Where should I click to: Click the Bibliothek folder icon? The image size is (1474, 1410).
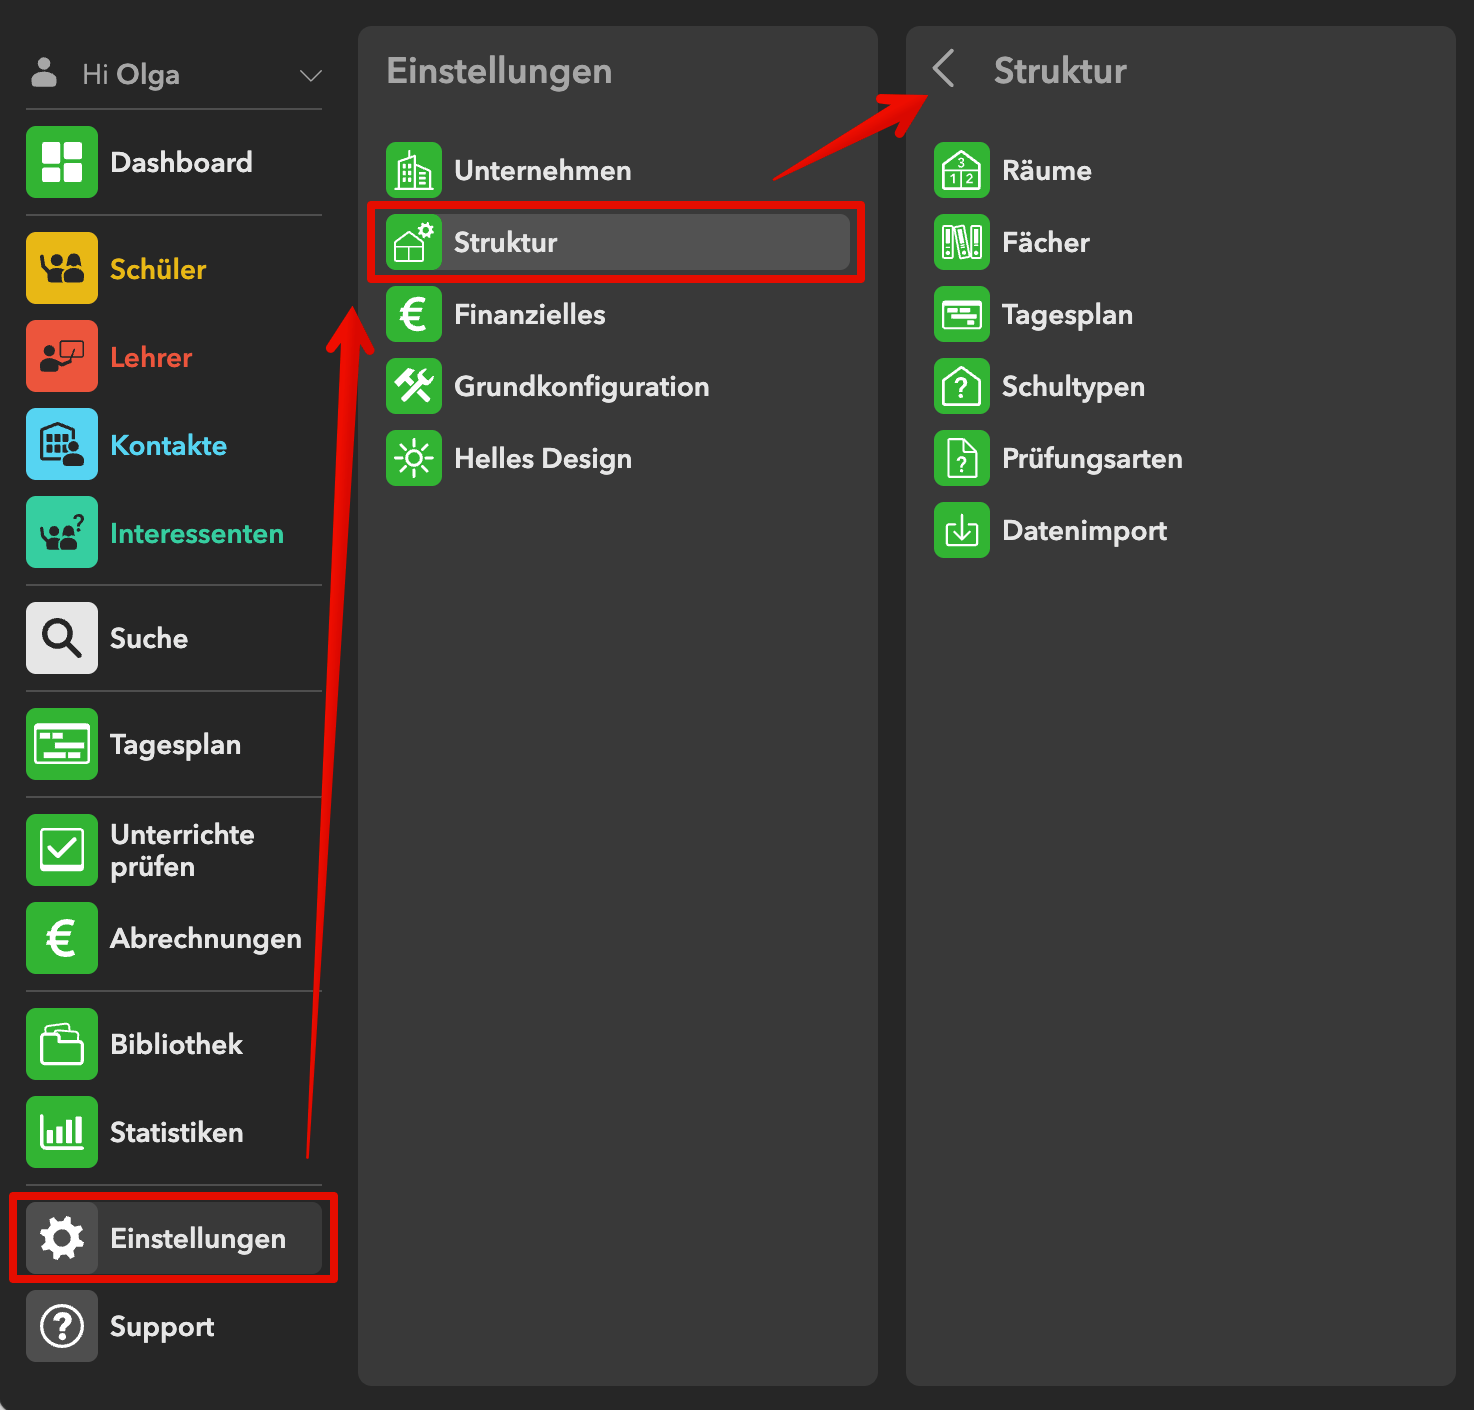62,1044
